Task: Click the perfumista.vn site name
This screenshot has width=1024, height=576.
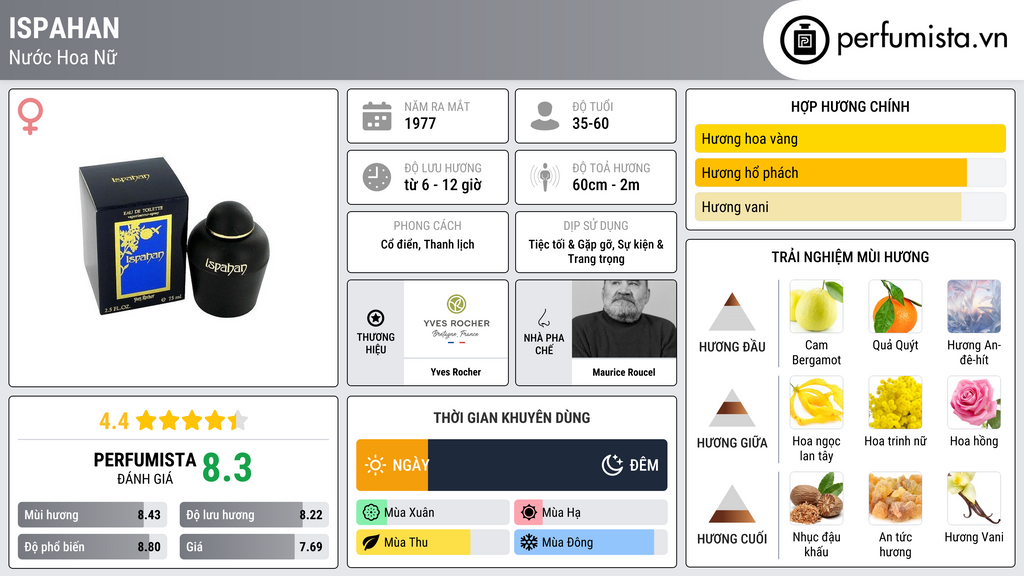Action: tap(923, 39)
